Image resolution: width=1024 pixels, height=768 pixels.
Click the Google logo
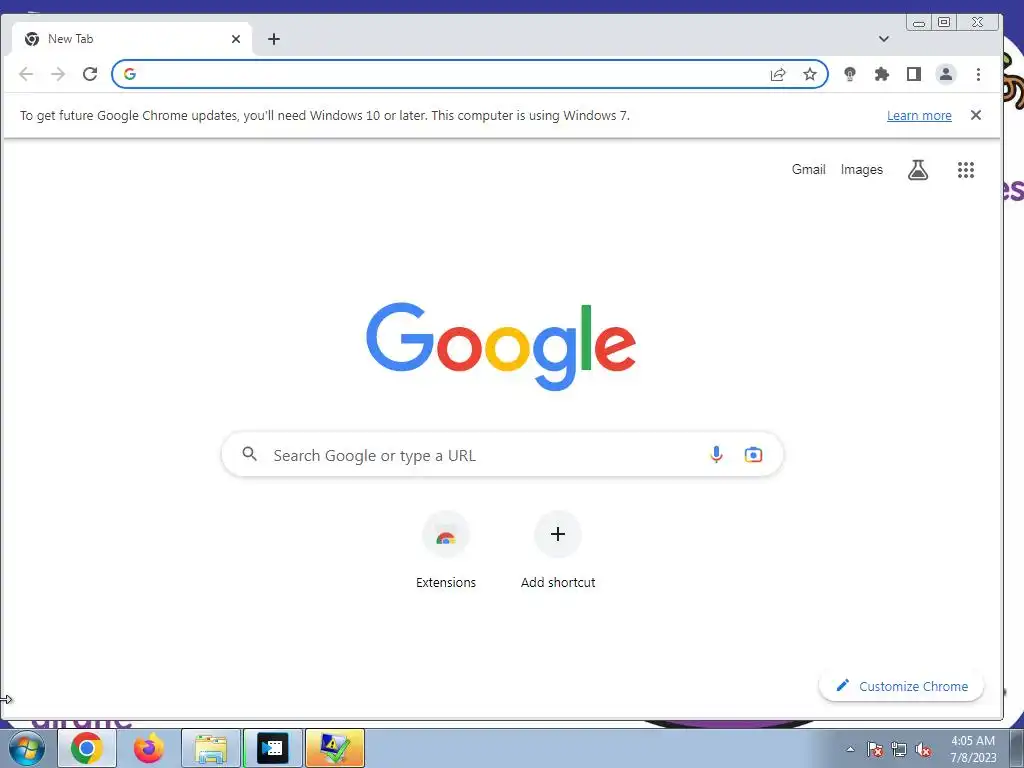click(501, 345)
